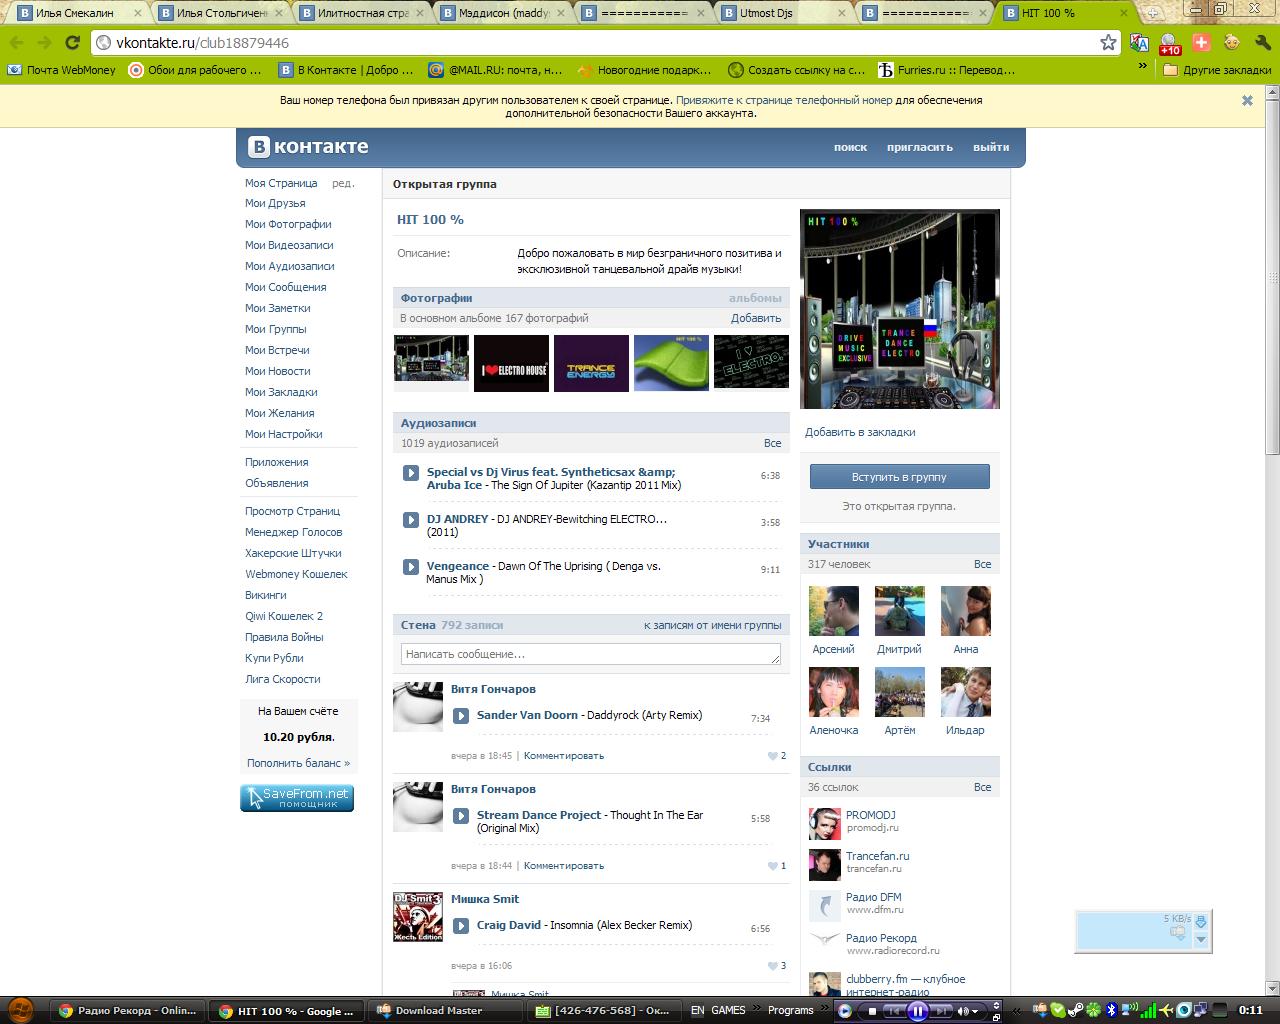Expand the hidden tray icons chevron
Image resolution: width=1280 pixels, height=1024 pixels.
[1017, 1011]
